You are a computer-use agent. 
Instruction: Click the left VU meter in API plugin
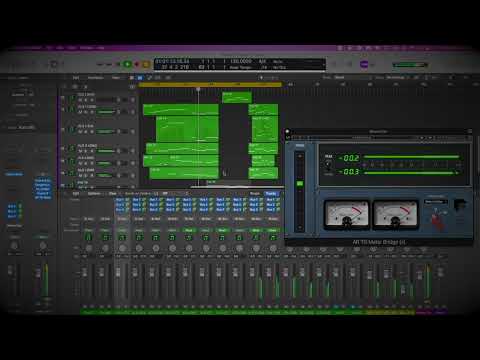[x=346, y=214]
